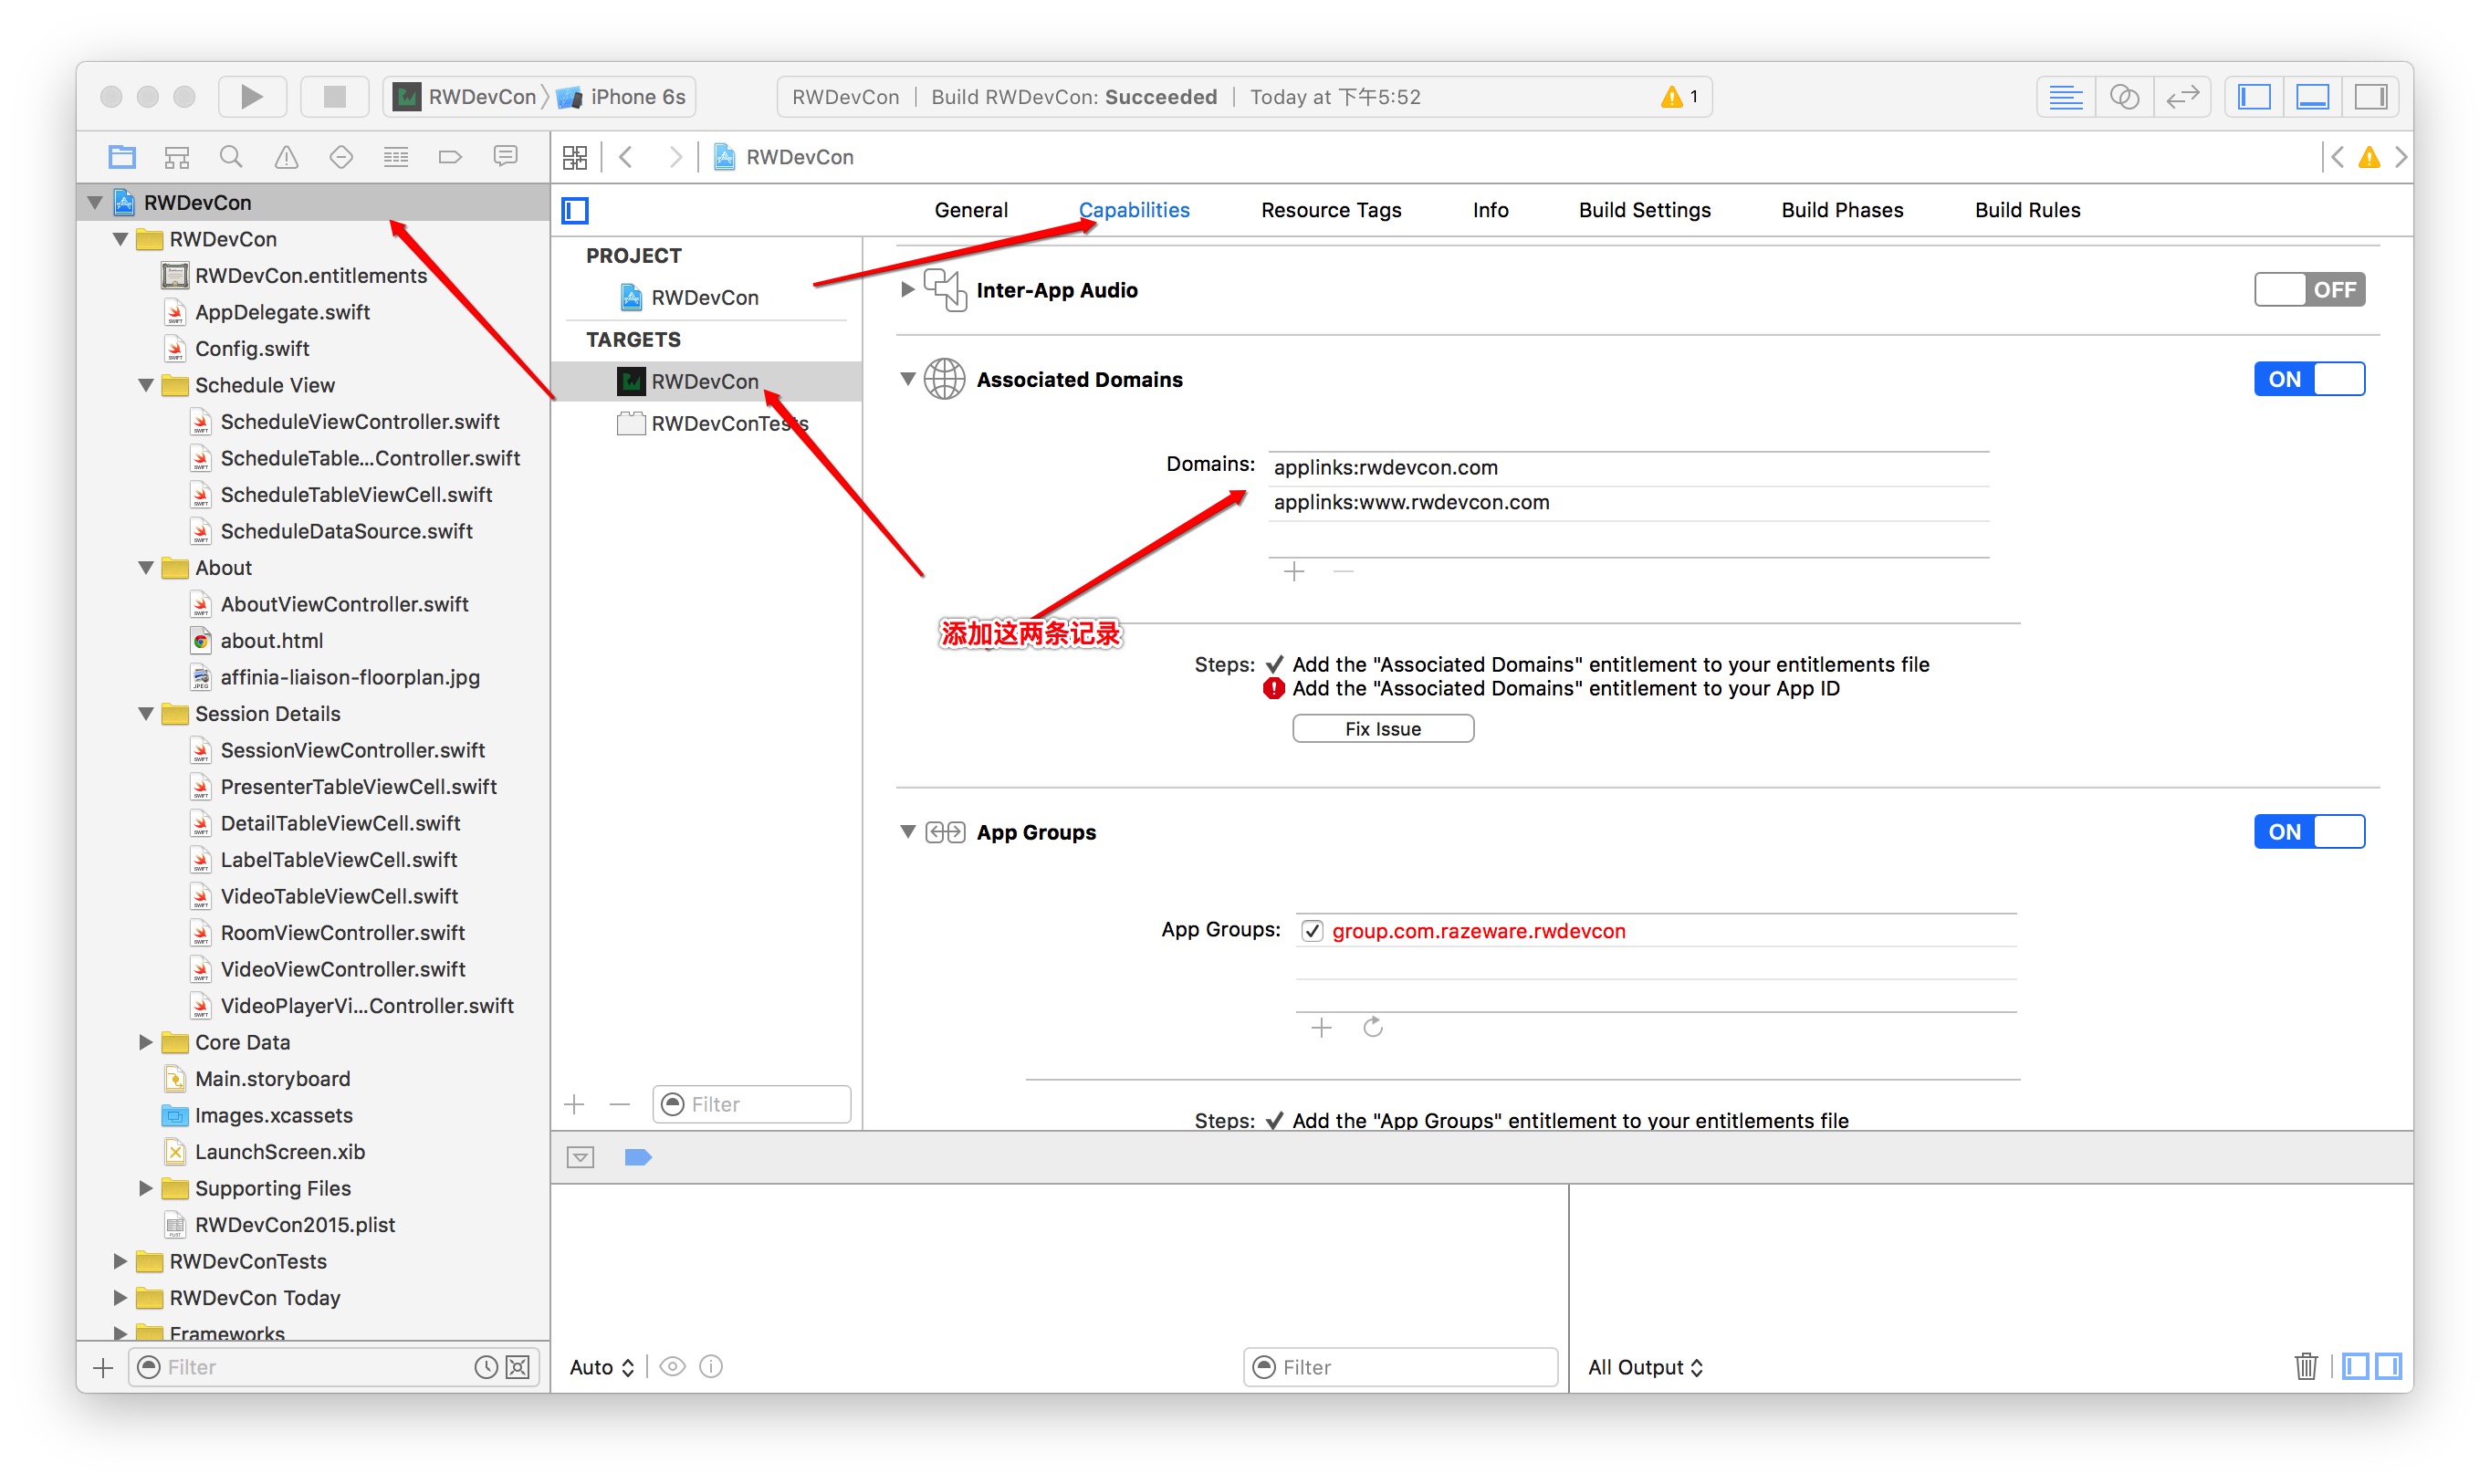Open the All Output dropdown

1645,1367
